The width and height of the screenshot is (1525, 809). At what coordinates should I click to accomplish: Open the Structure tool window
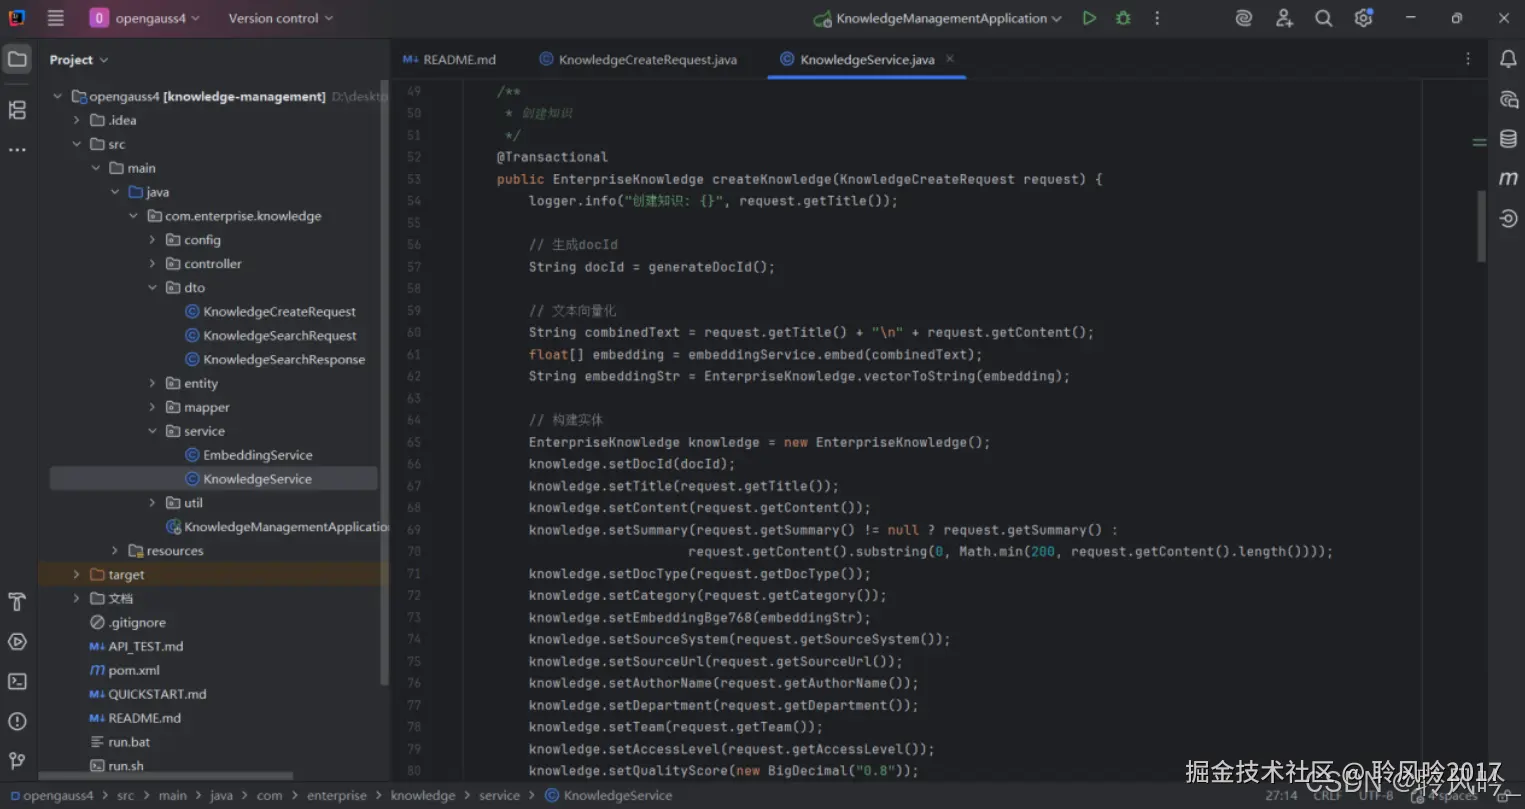point(17,110)
